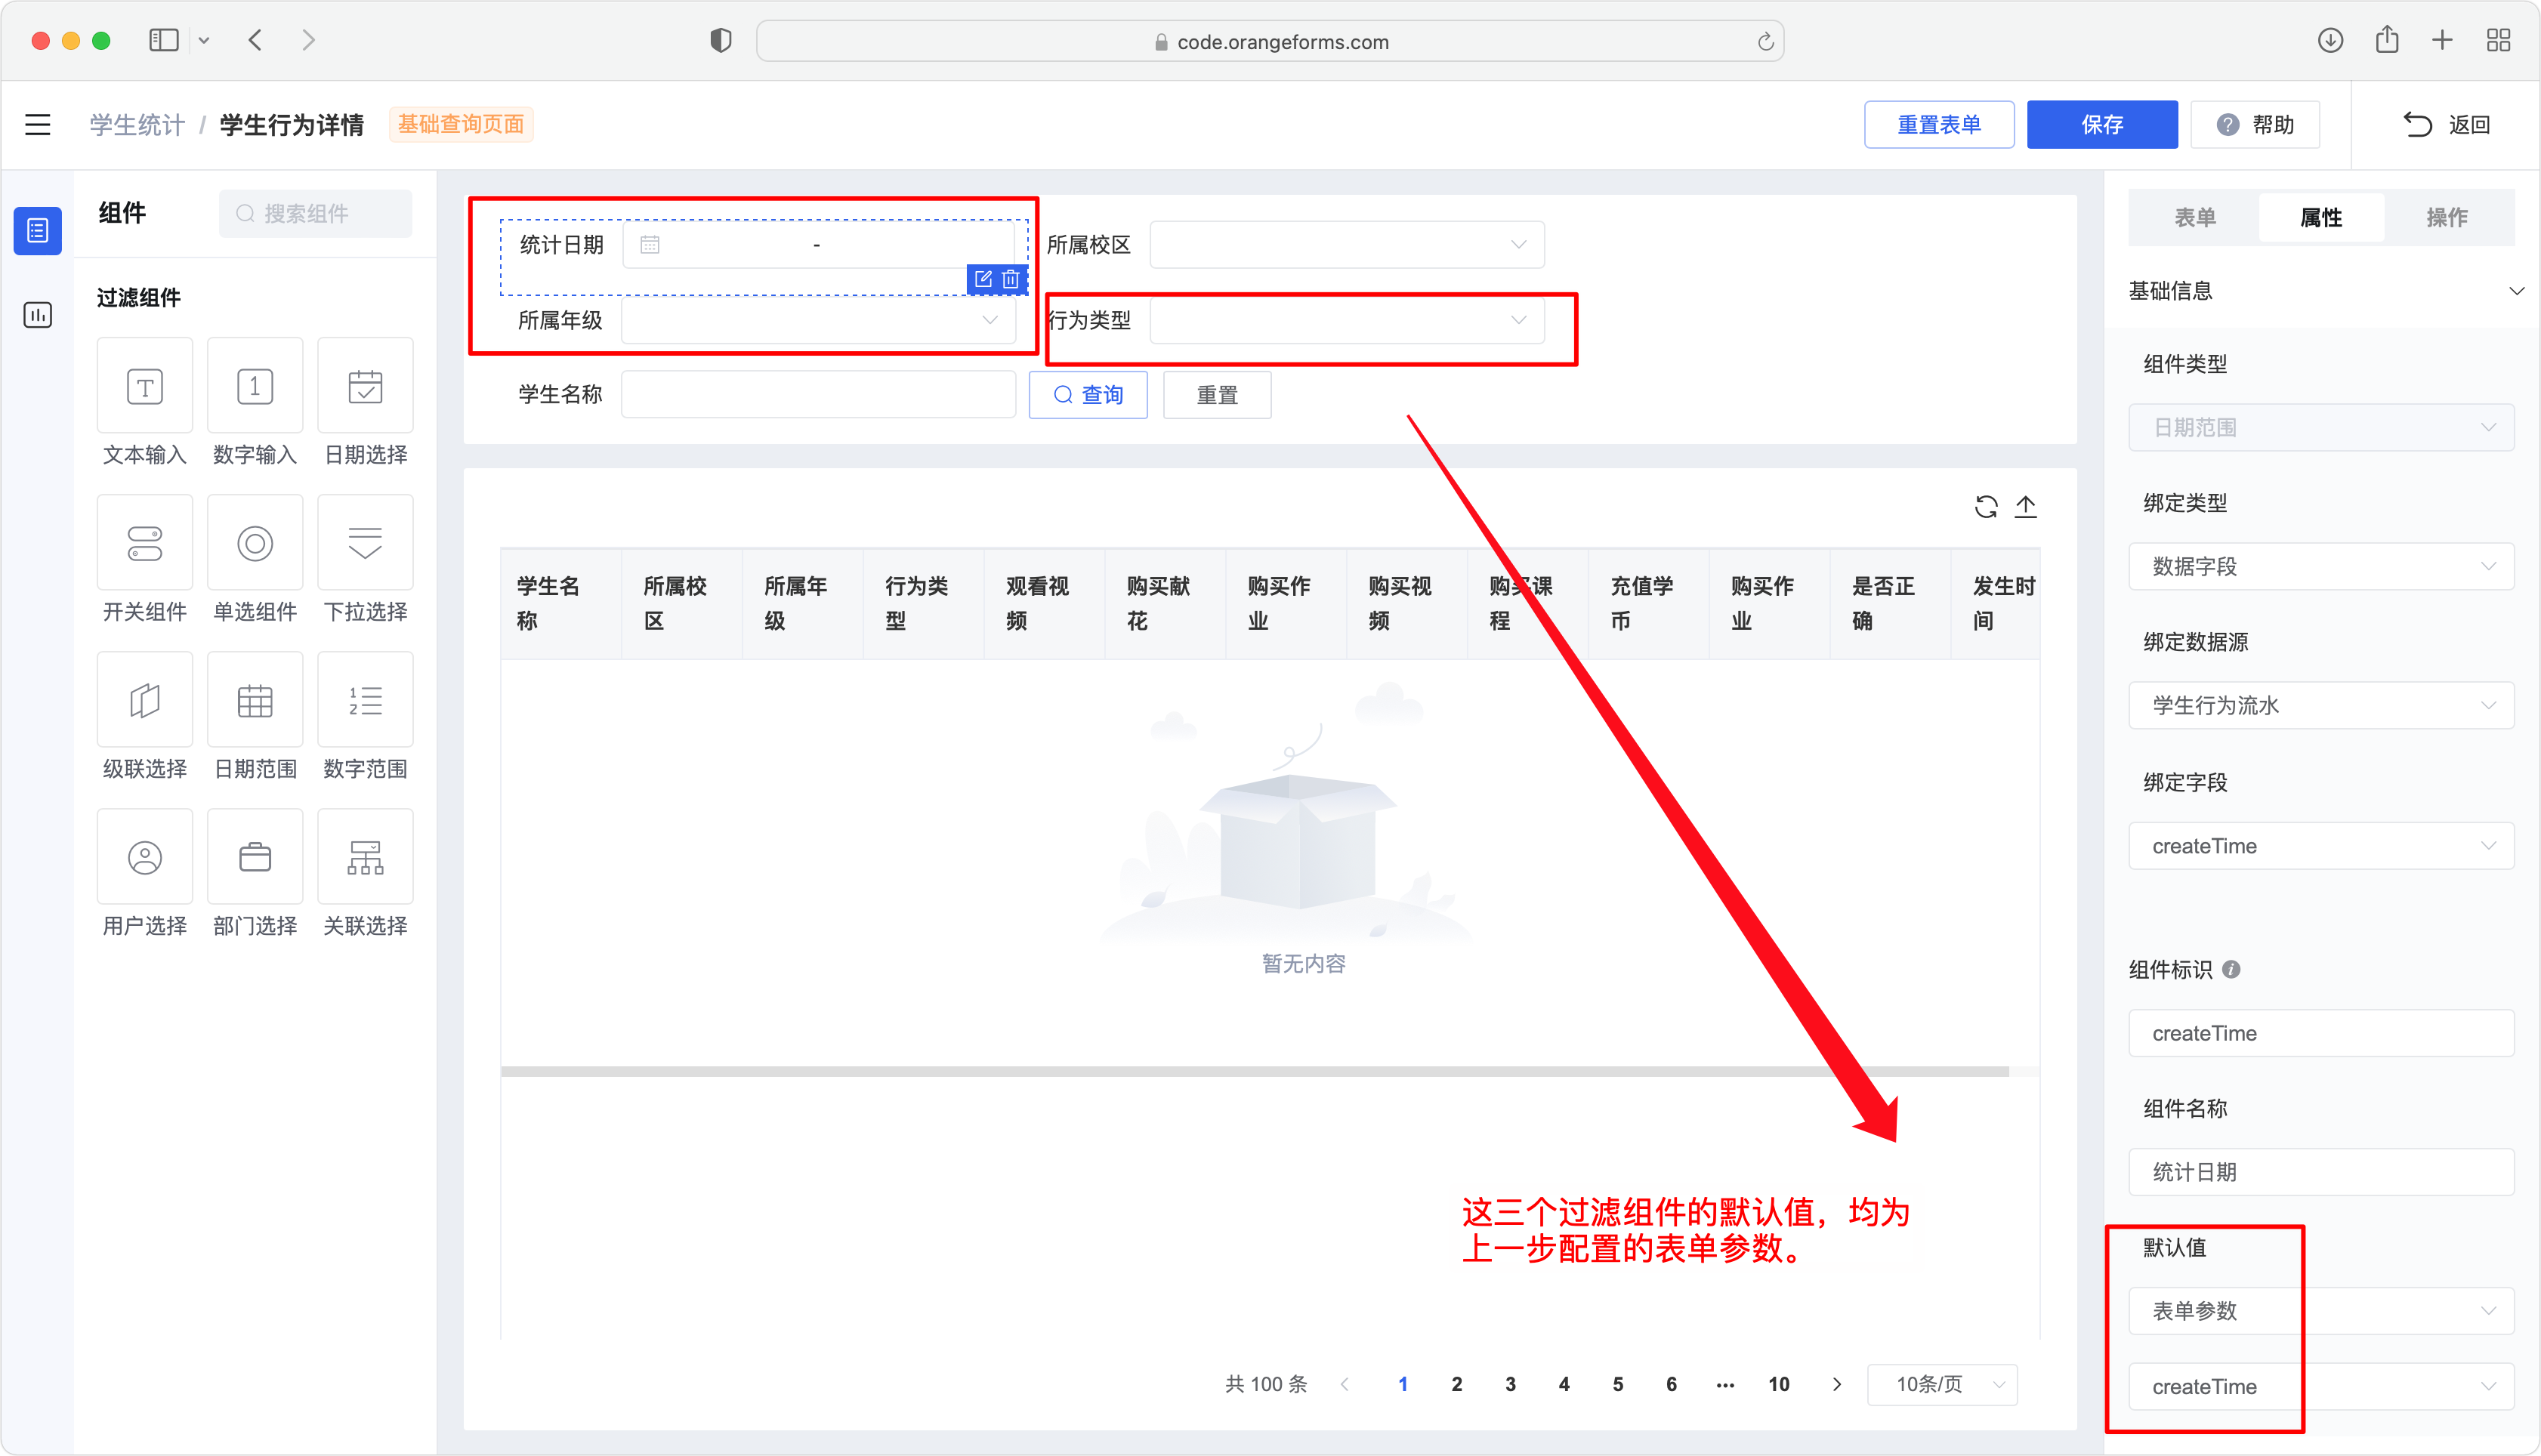
Task: Pick the 文本输入 component icon
Action: pos(145,386)
